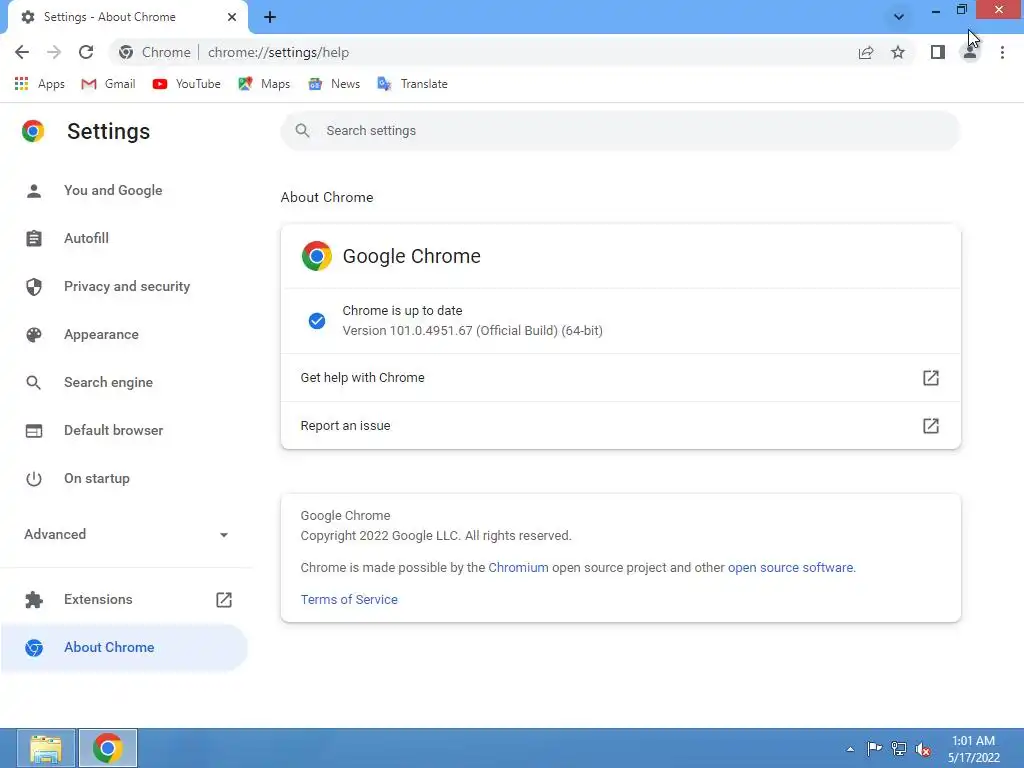
Task: Open the Chromium link
Action: pyautogui.click(x=519, y=568)
